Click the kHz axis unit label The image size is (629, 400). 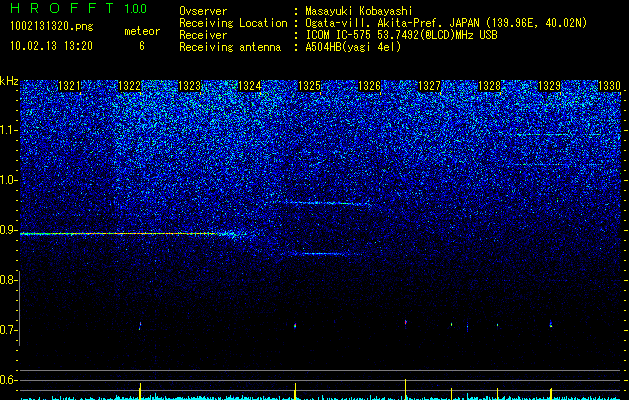(x=9, y=81)
